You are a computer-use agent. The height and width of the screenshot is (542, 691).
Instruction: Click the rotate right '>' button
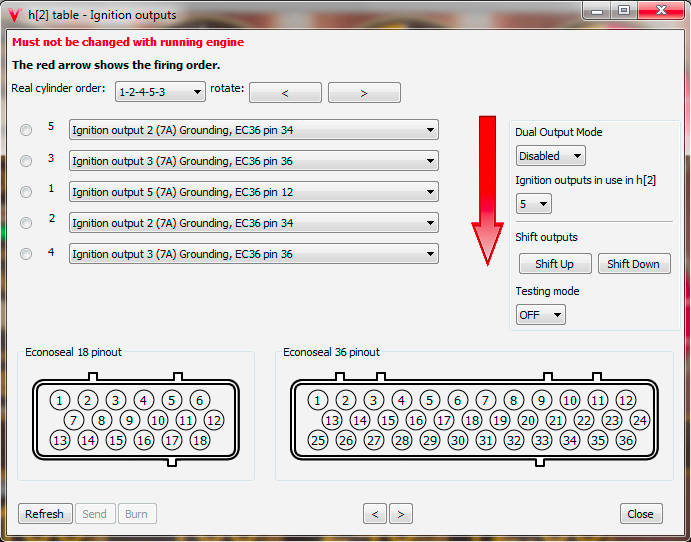pyautogui.click(x=364, y=93)
